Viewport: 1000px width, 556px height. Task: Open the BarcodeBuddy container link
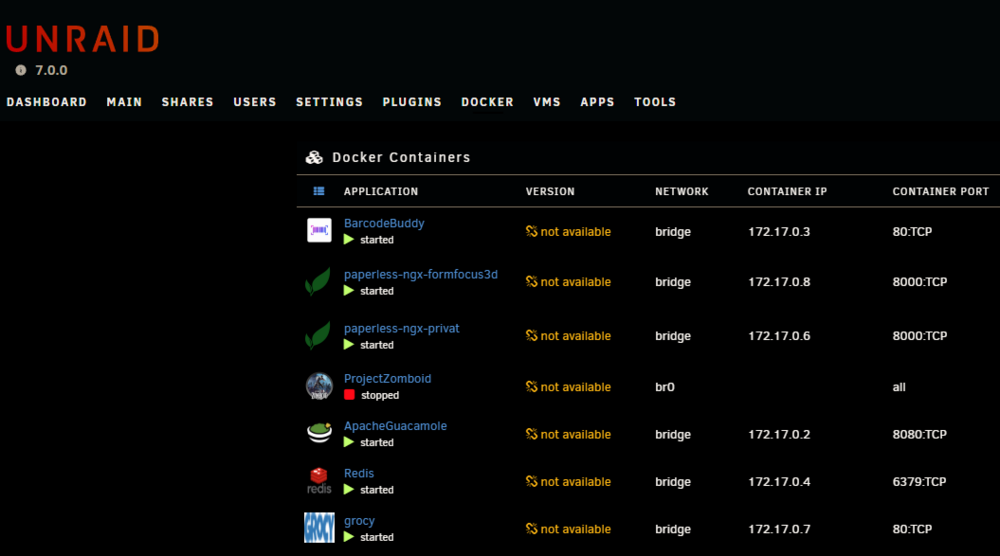[384, 223]
